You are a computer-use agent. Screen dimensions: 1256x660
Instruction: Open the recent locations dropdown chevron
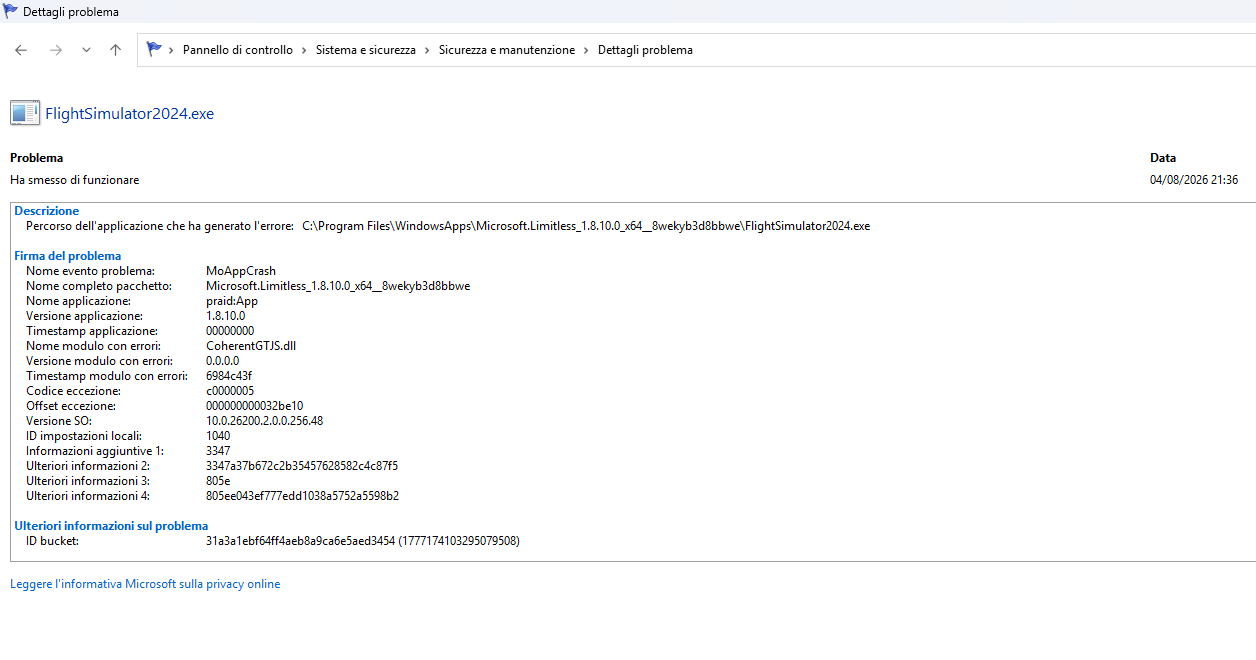[86, 50]
